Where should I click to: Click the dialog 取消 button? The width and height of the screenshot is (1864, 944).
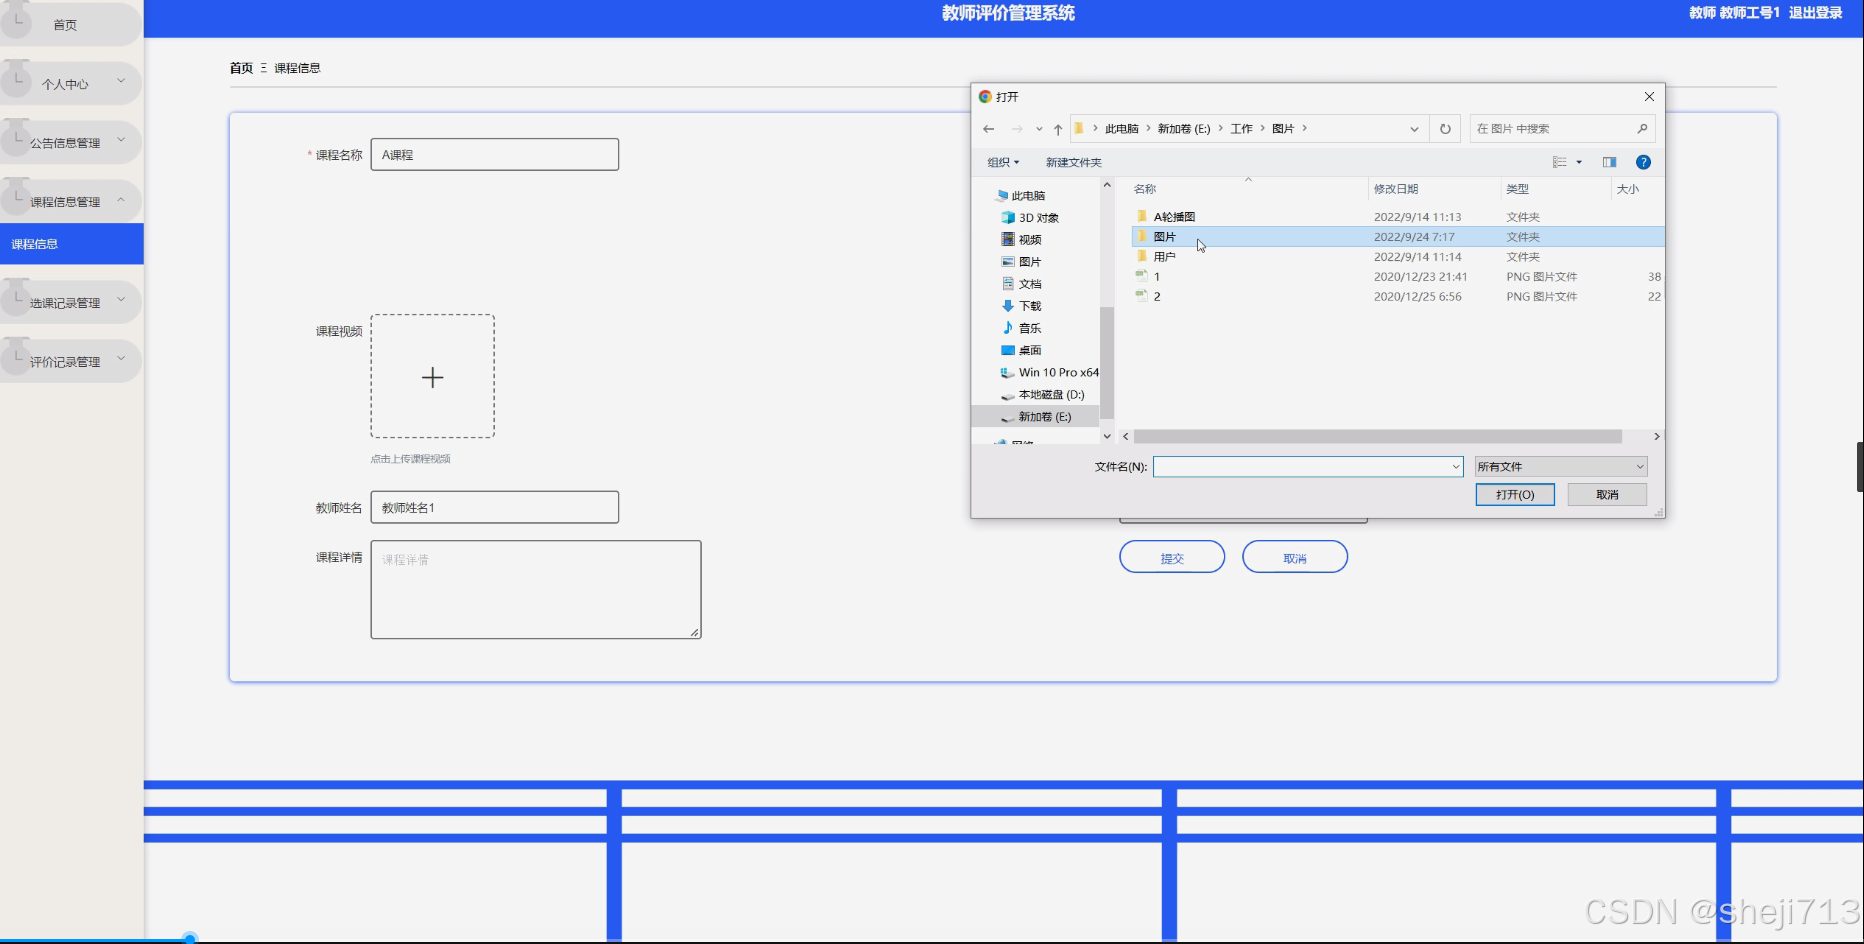point(1607,495)
